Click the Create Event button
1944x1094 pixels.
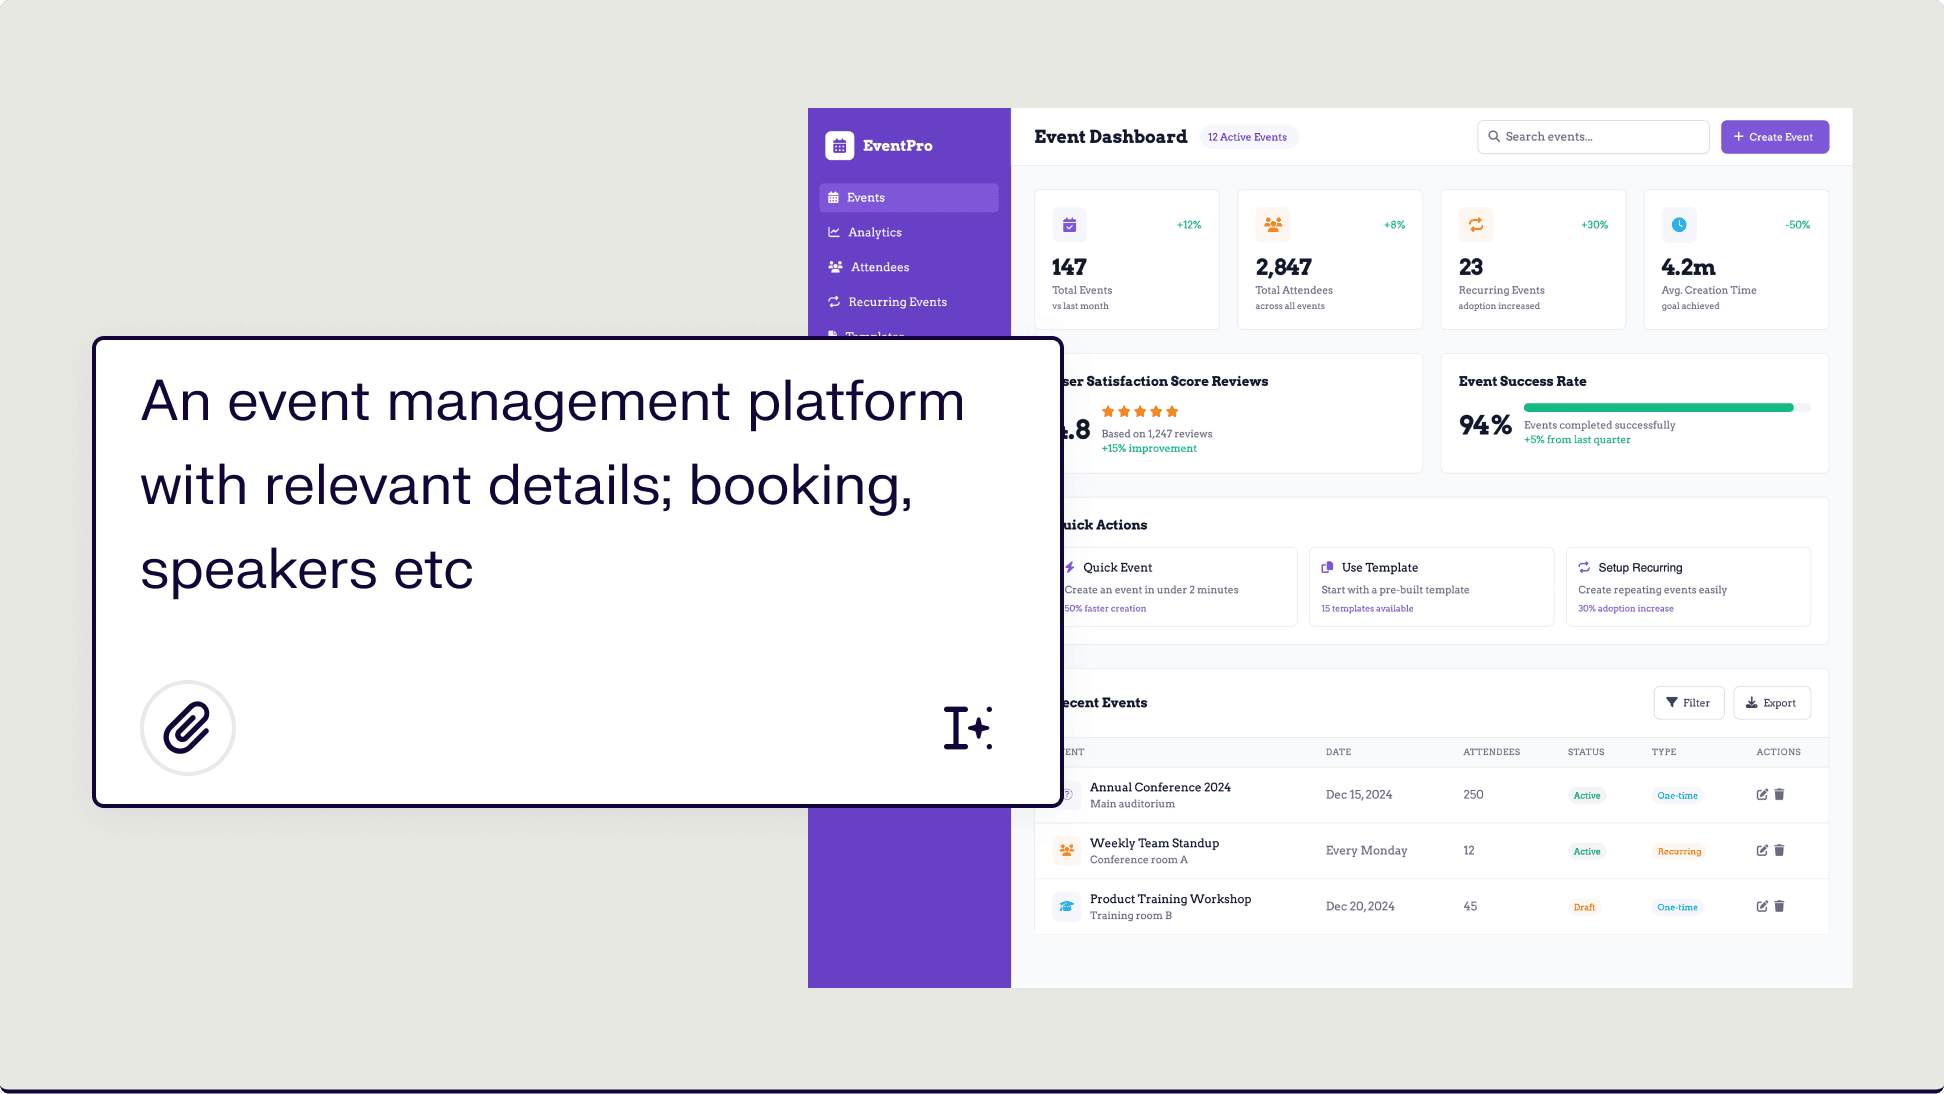(1775, 137)
